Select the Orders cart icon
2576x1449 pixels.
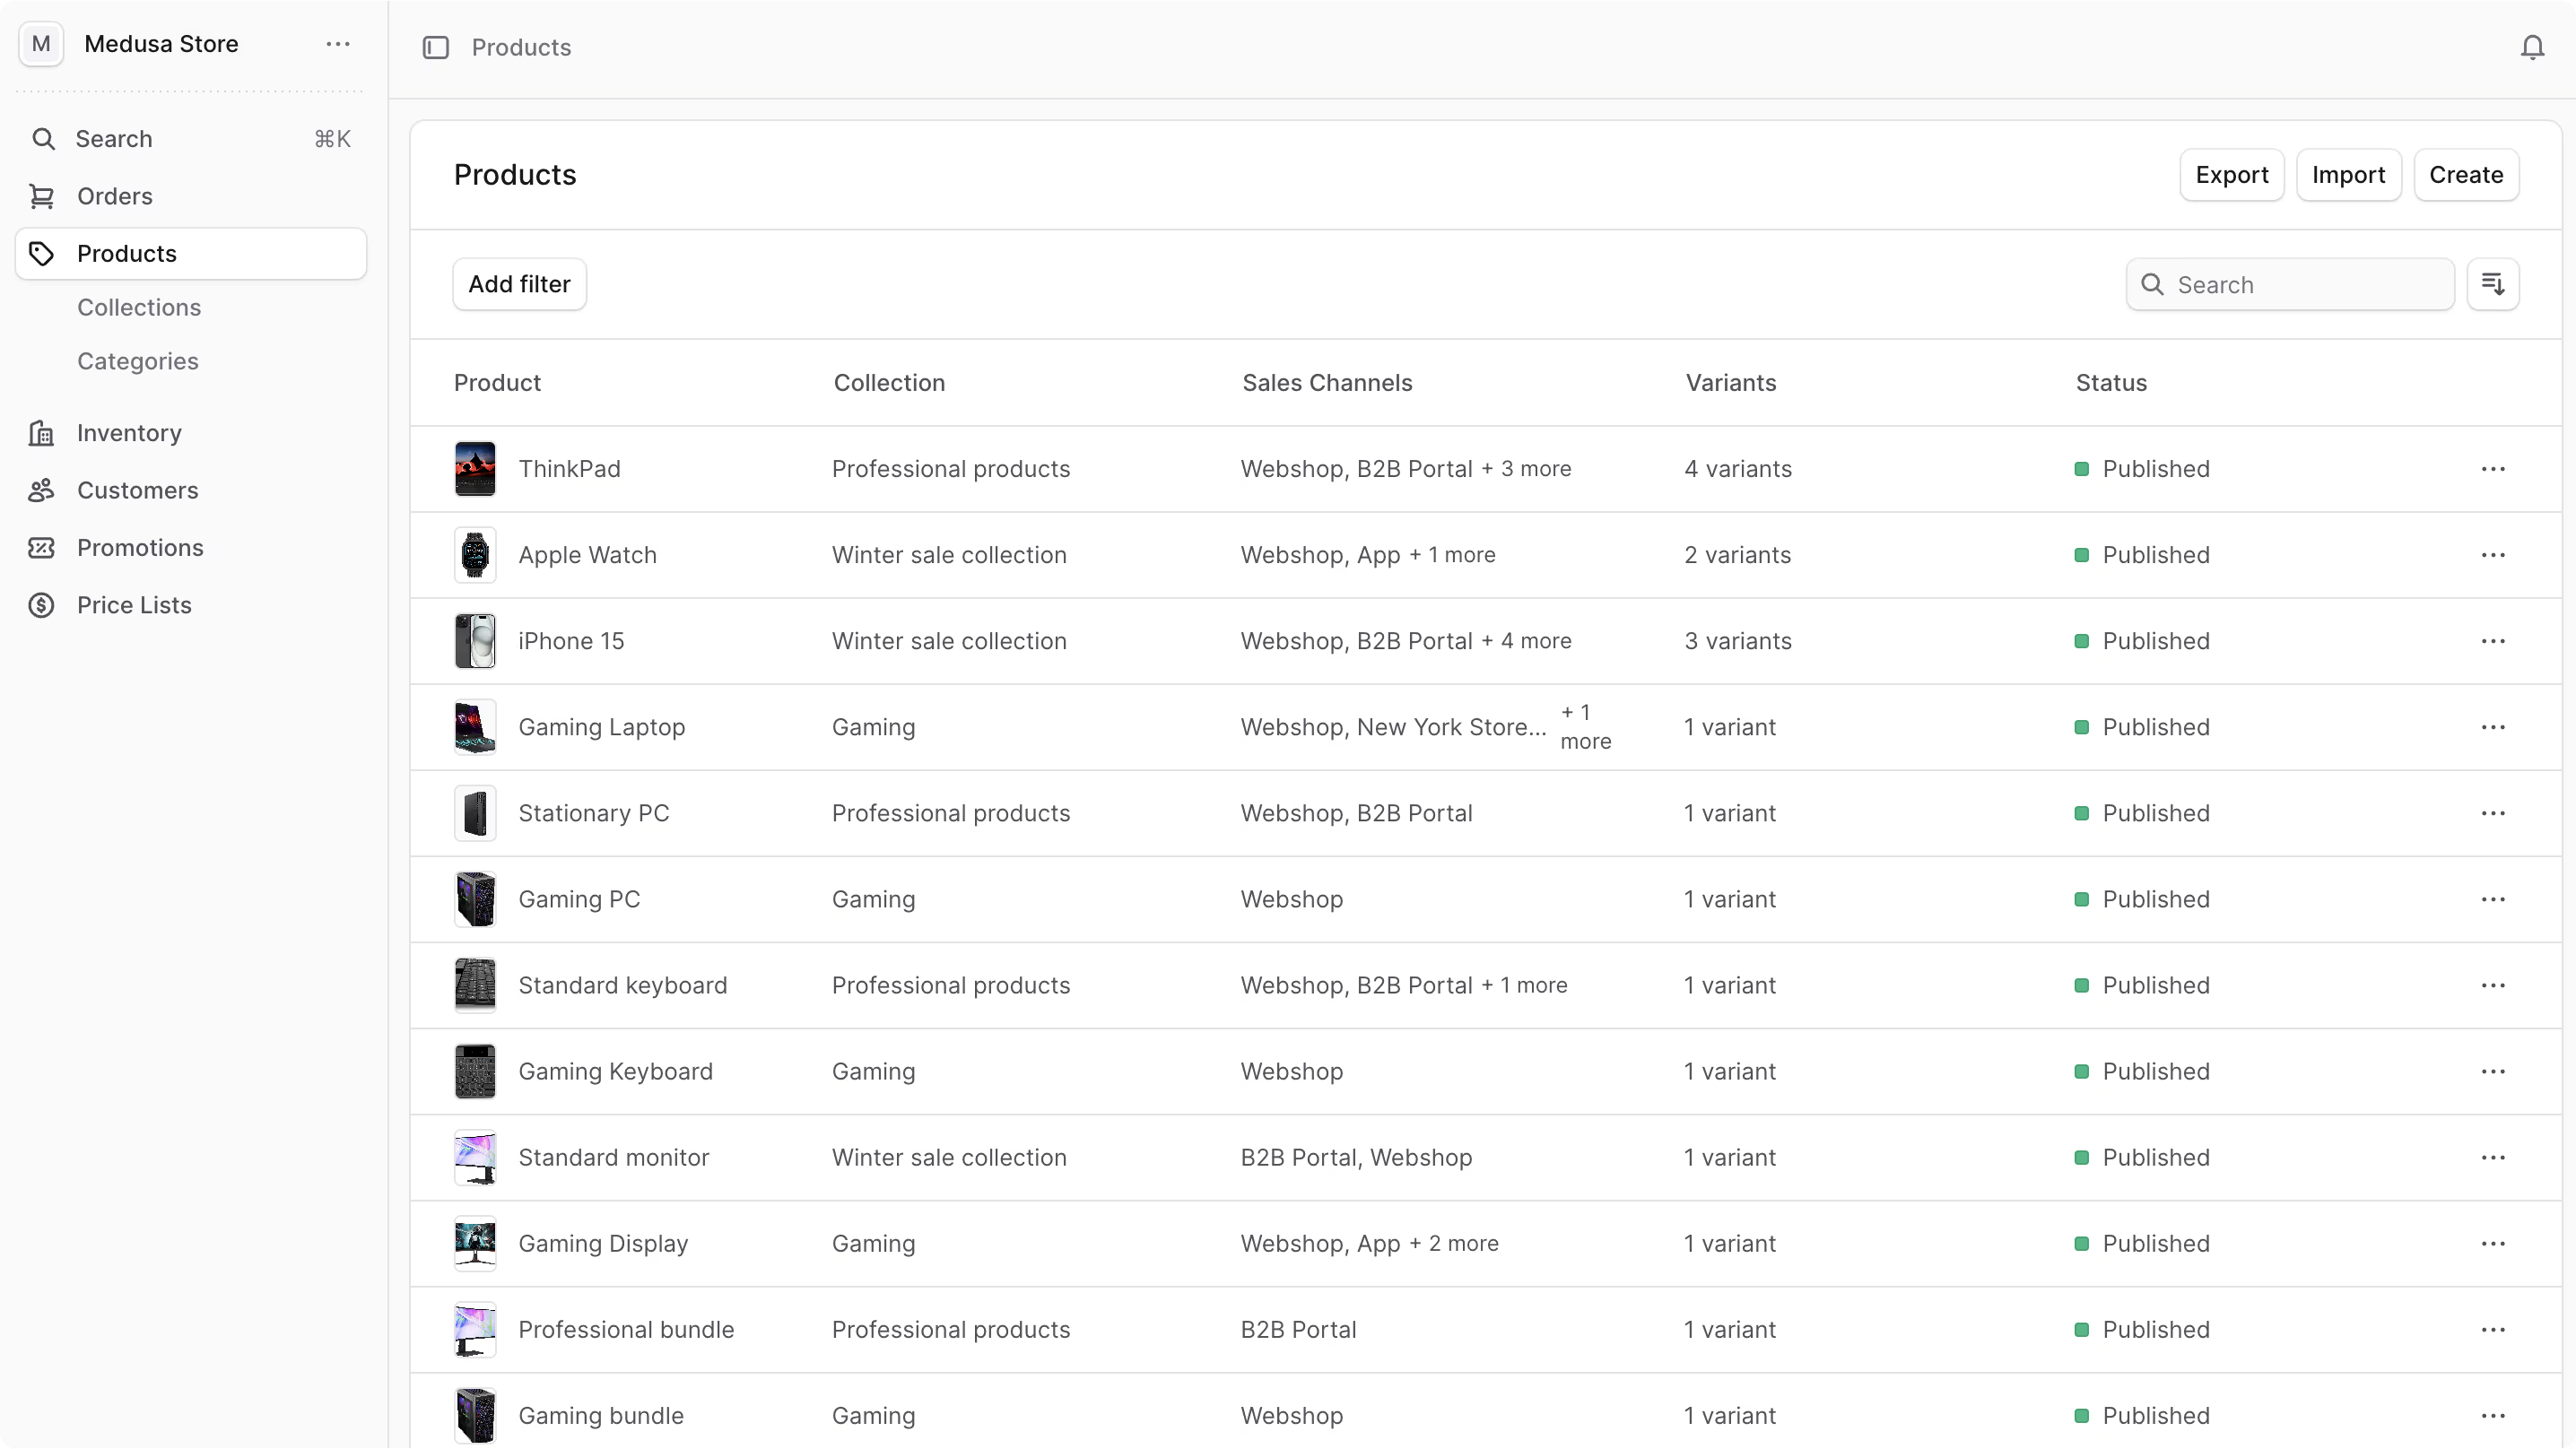coord(44,196)
